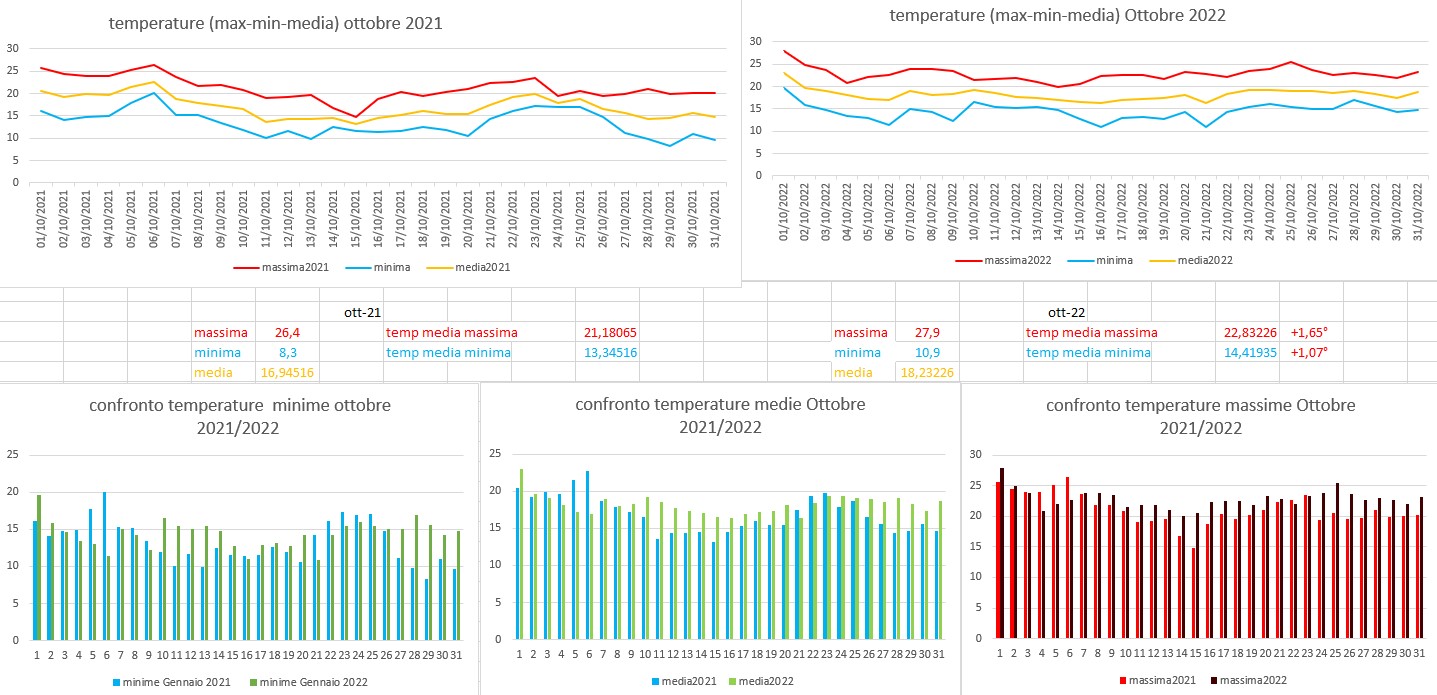Select the cell with value 21,18065
The image size is (1437, 695).
tap(607, 332)
